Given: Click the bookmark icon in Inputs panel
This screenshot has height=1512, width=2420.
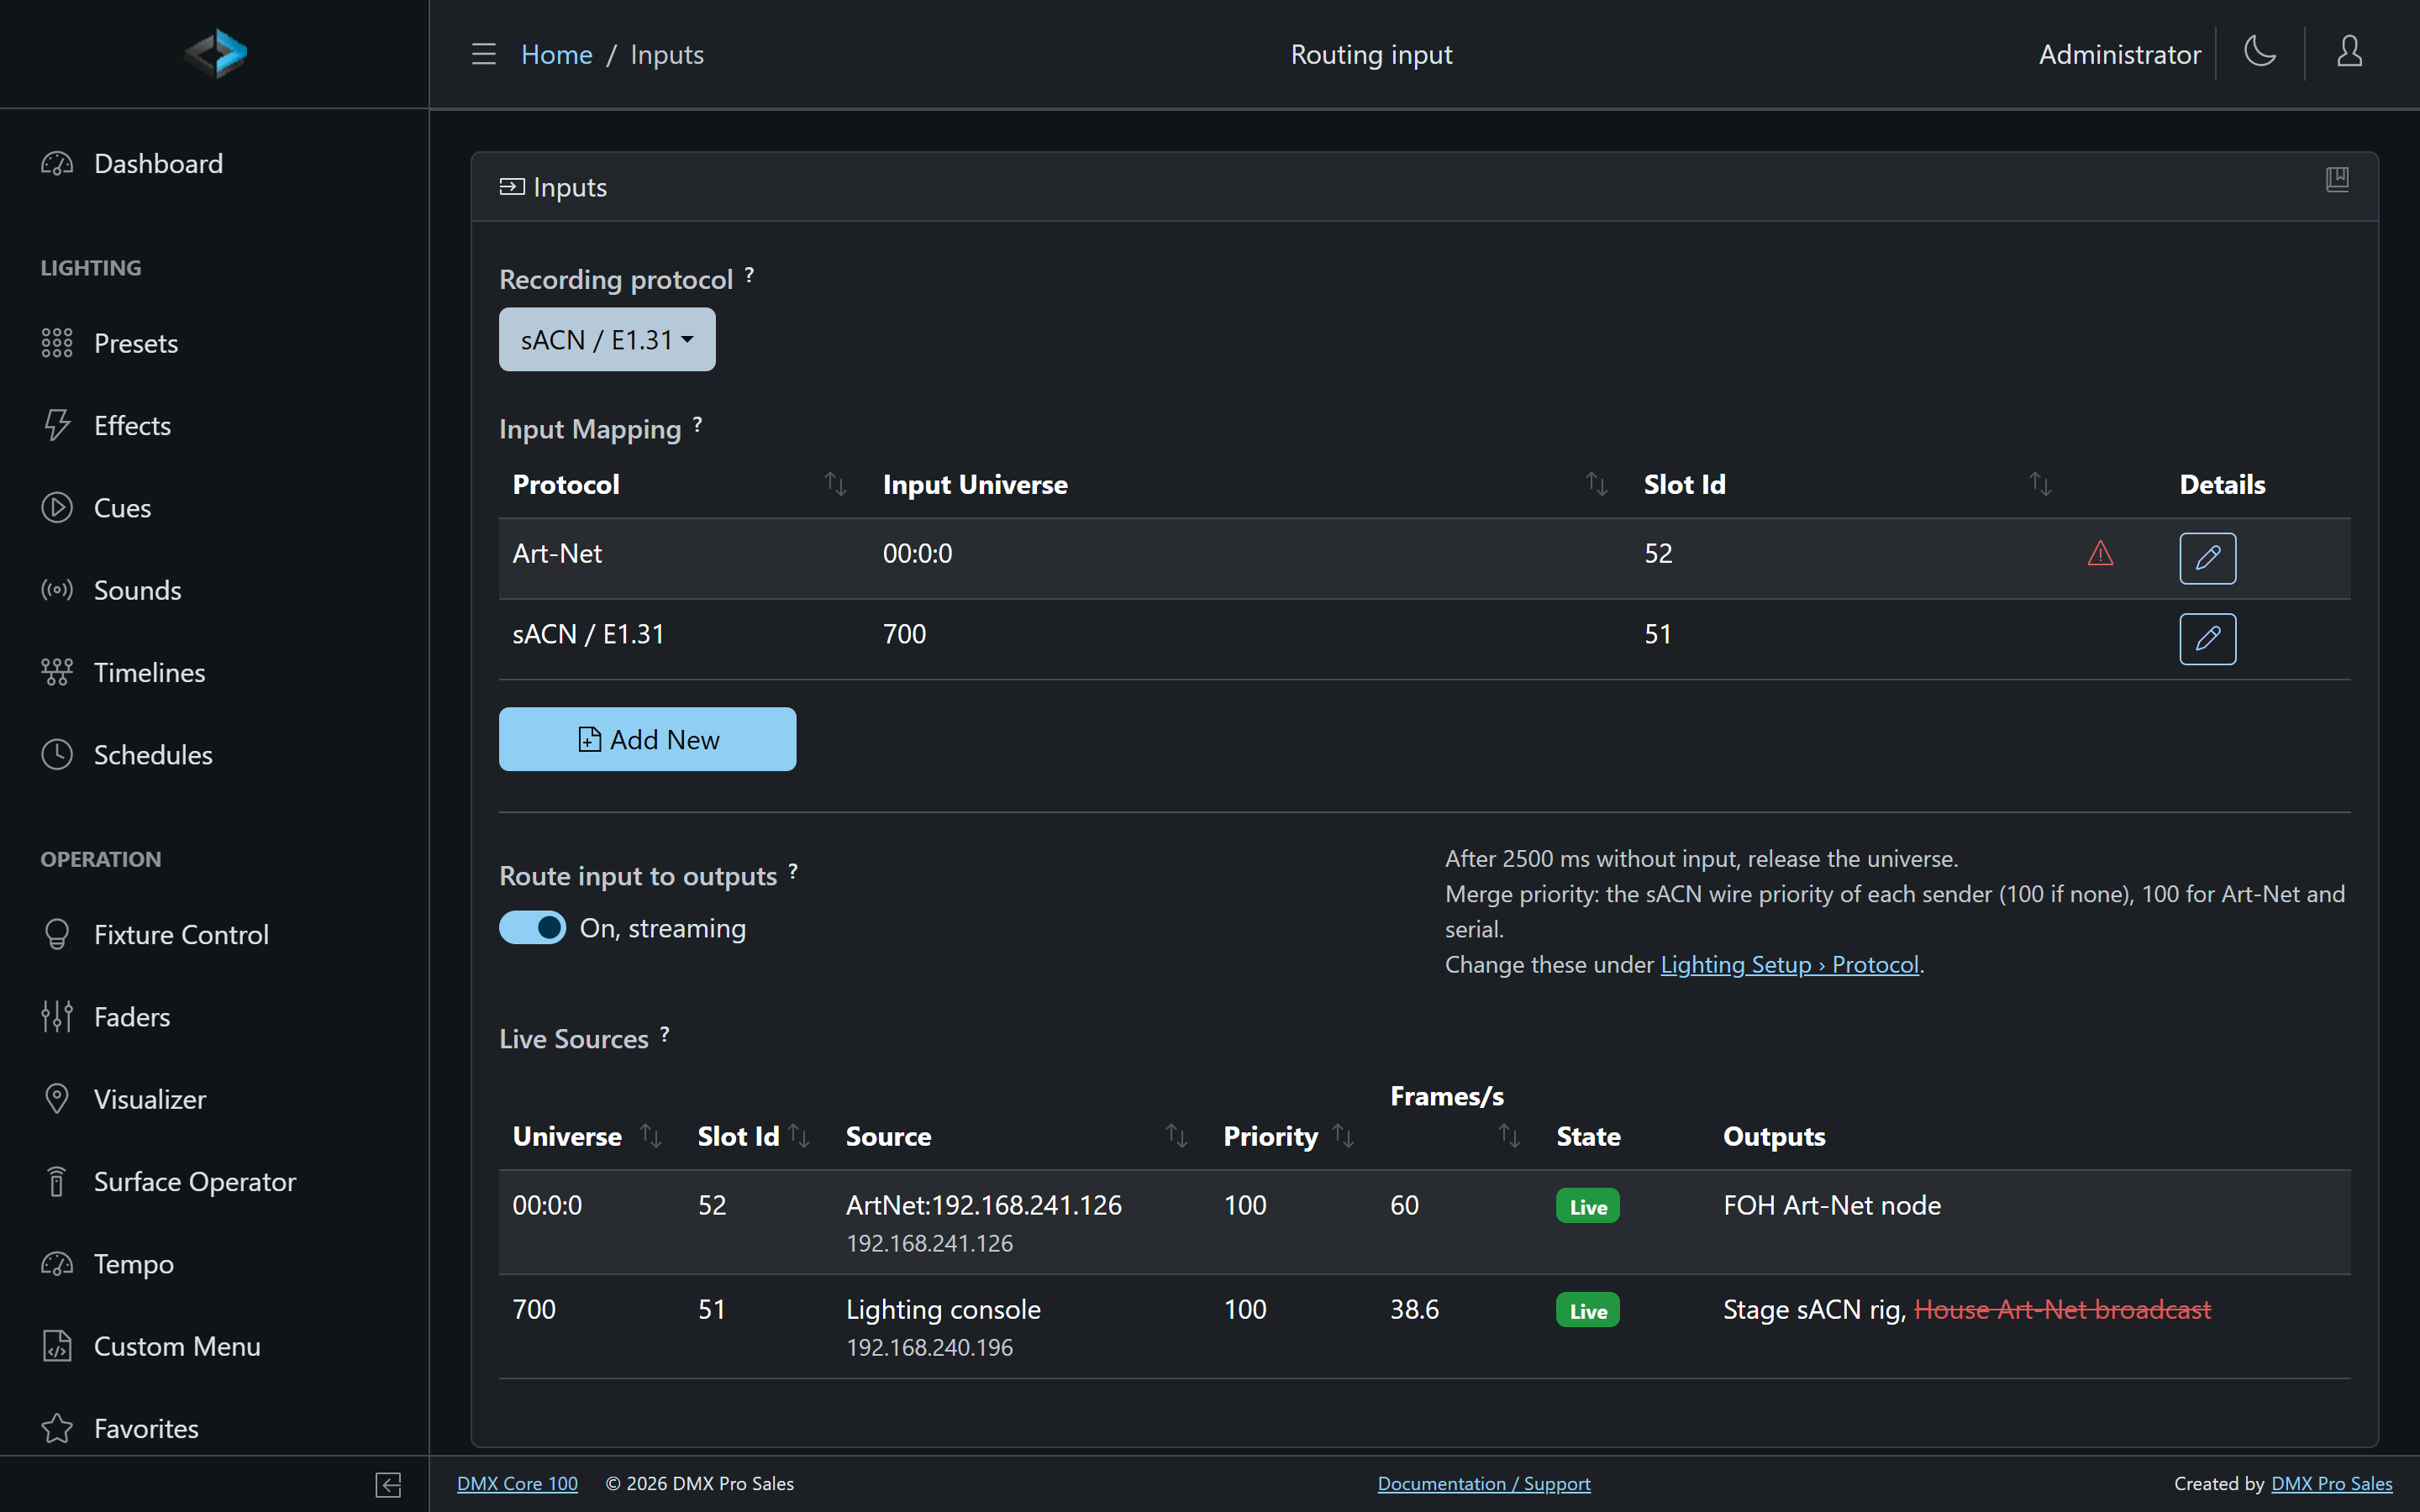Looking at the screenshot, I should coord(2337,180).
